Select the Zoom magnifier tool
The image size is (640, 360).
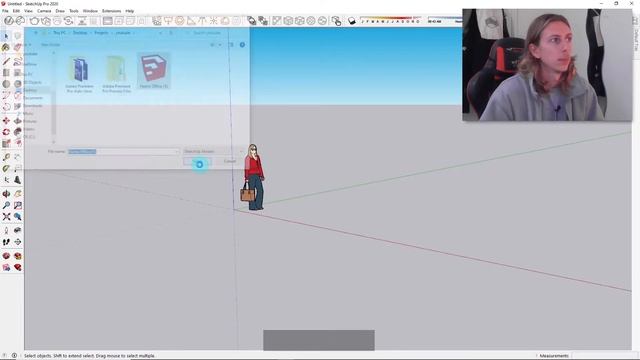(x=6, y=205)
